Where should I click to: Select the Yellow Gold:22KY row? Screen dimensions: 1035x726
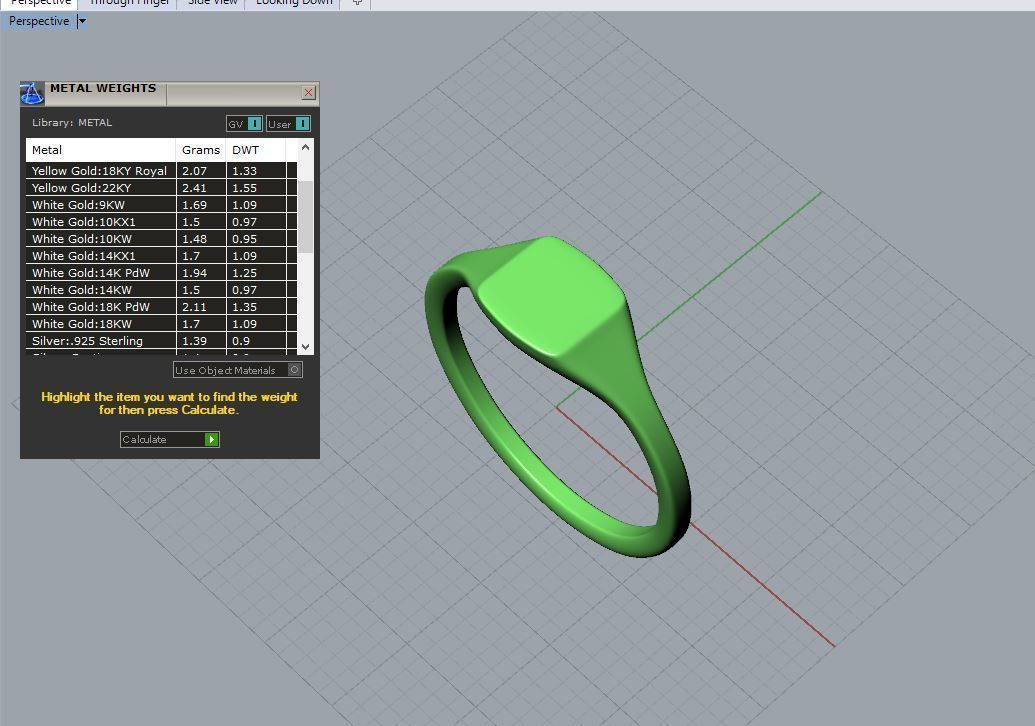pos(161,188)
